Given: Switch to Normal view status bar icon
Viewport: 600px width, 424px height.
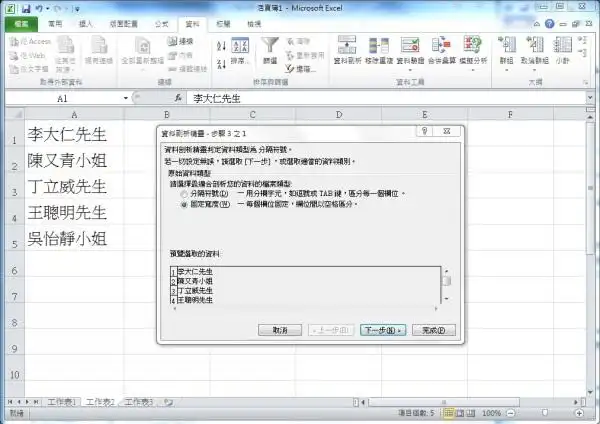Looking at the screenshot, I should 448,413.
